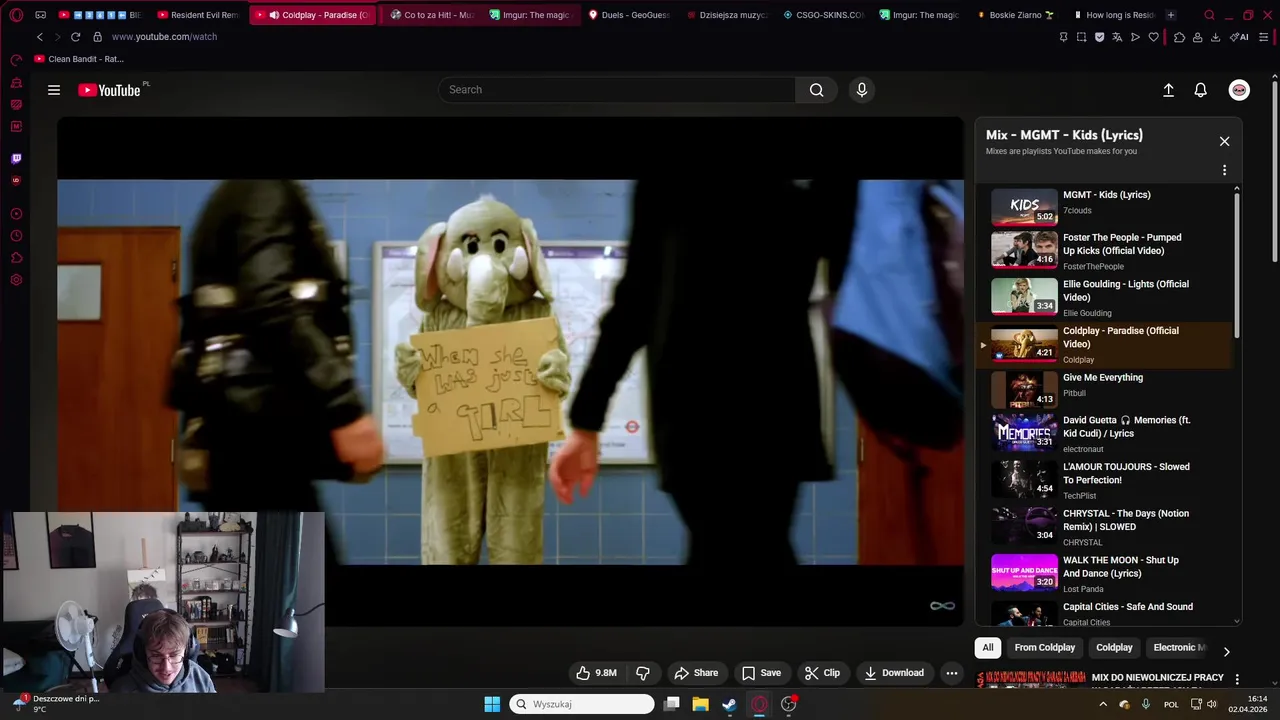Screen dimensions: 1280x720
Task: Go to the YouTube home logo
Action: click(x=110, y=90)
